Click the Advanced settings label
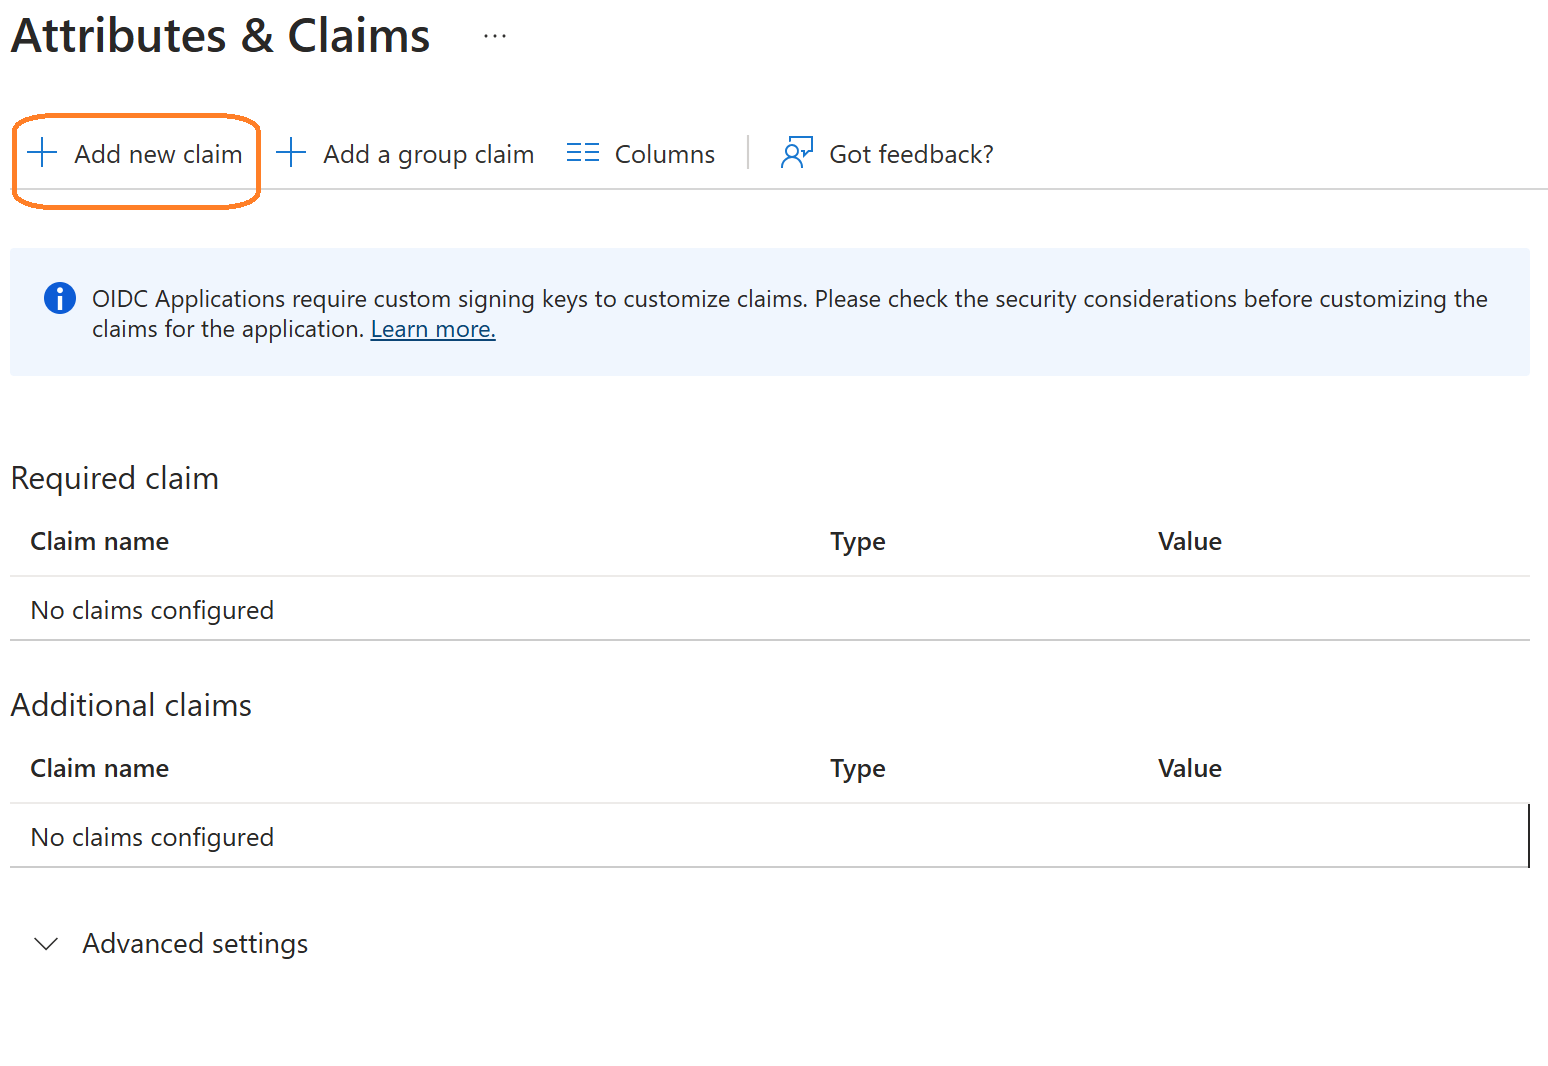This screenshot has width=1548, height=1066. coord(195,944)
